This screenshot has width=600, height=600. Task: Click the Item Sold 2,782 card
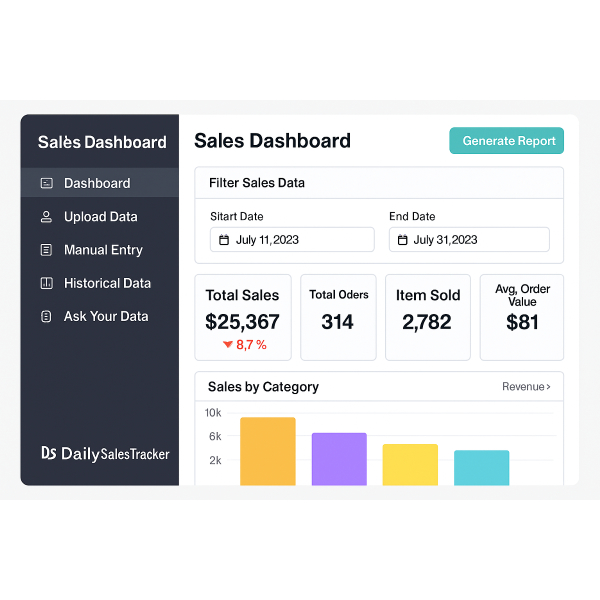click(x=428, y=317)
